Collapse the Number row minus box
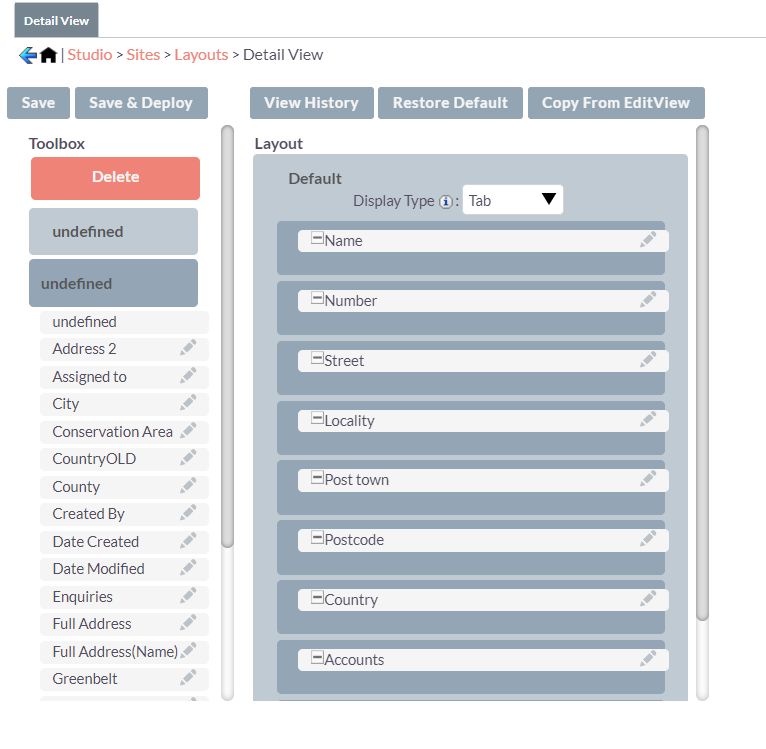Viewport: 766px width, 749px height. click(x=318, y=298)
